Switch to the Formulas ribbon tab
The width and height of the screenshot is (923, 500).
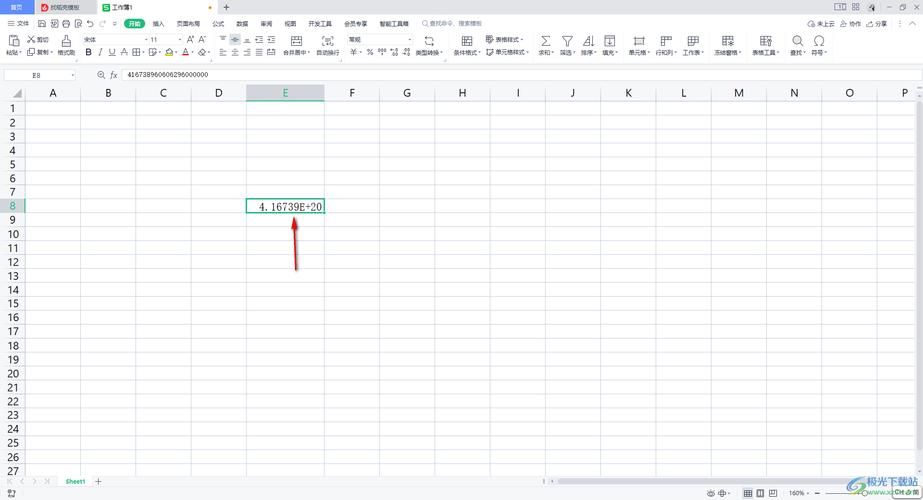[x=218, y=24]
